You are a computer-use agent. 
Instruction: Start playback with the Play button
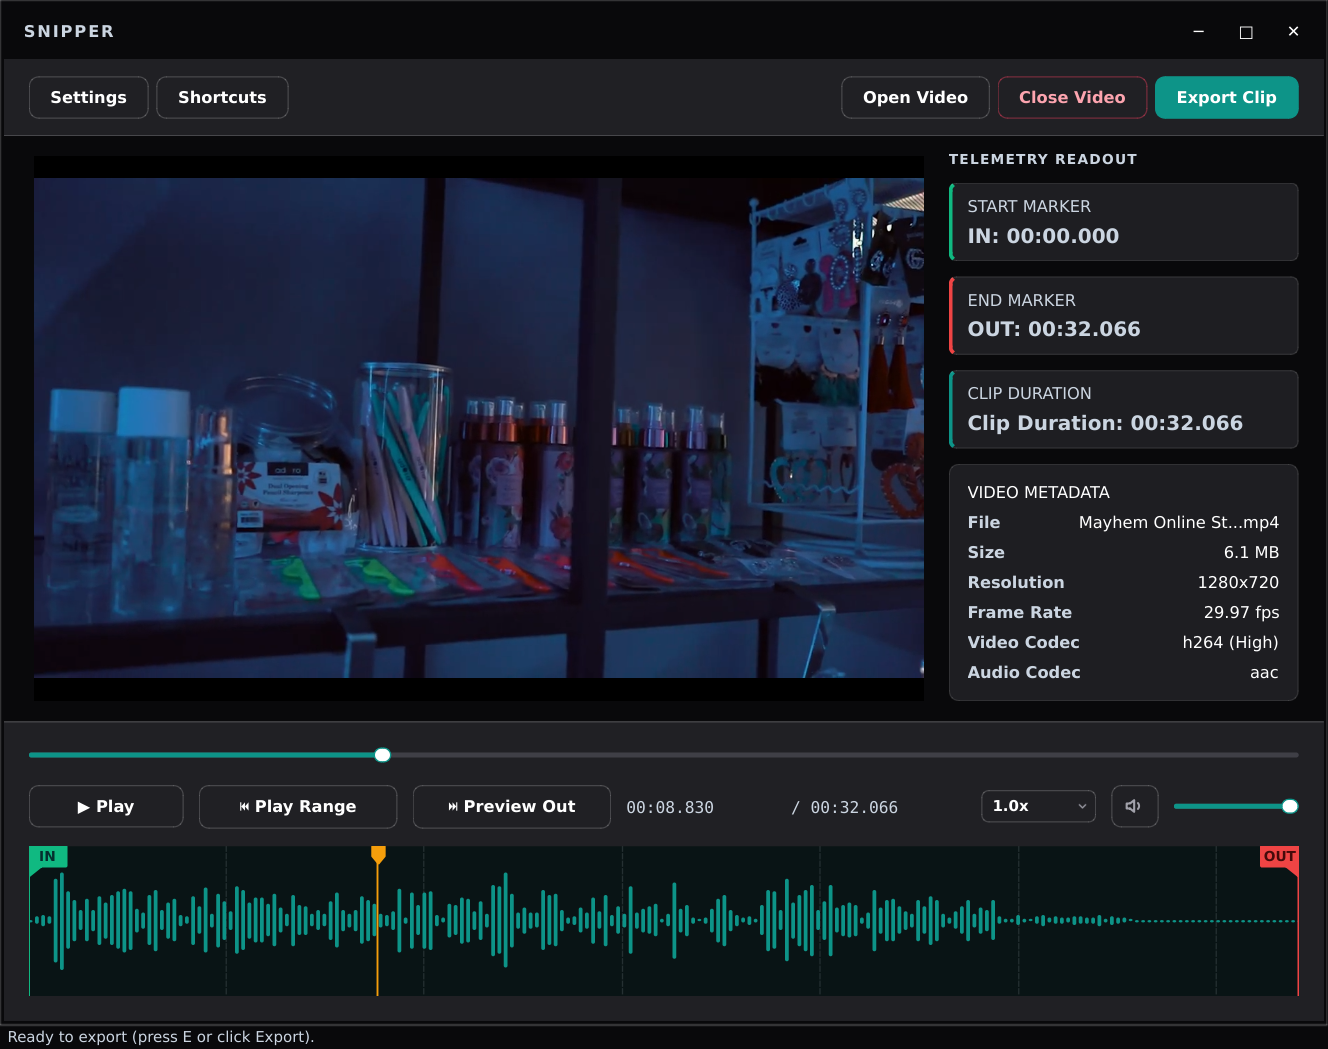pyautogui.click(x=106, y=806)
